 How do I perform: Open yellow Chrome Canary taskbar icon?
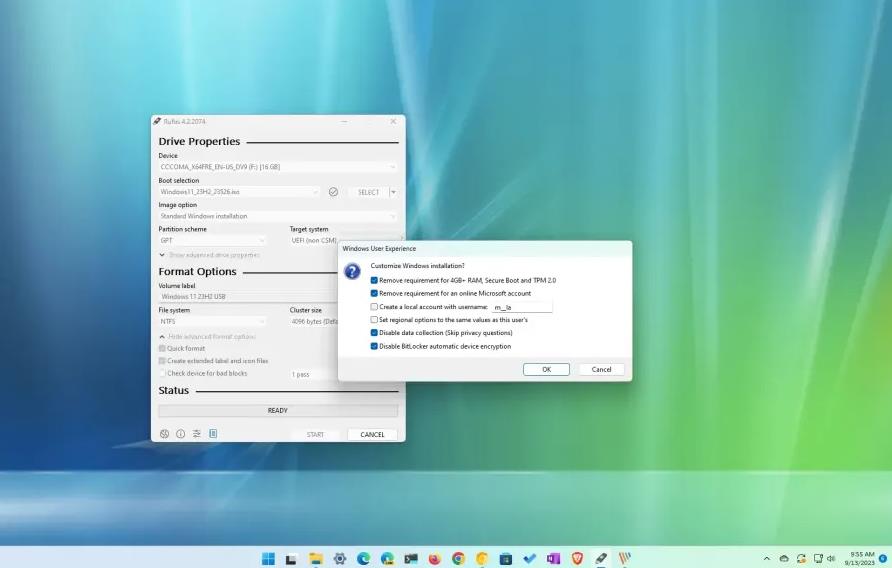point(482,559)
